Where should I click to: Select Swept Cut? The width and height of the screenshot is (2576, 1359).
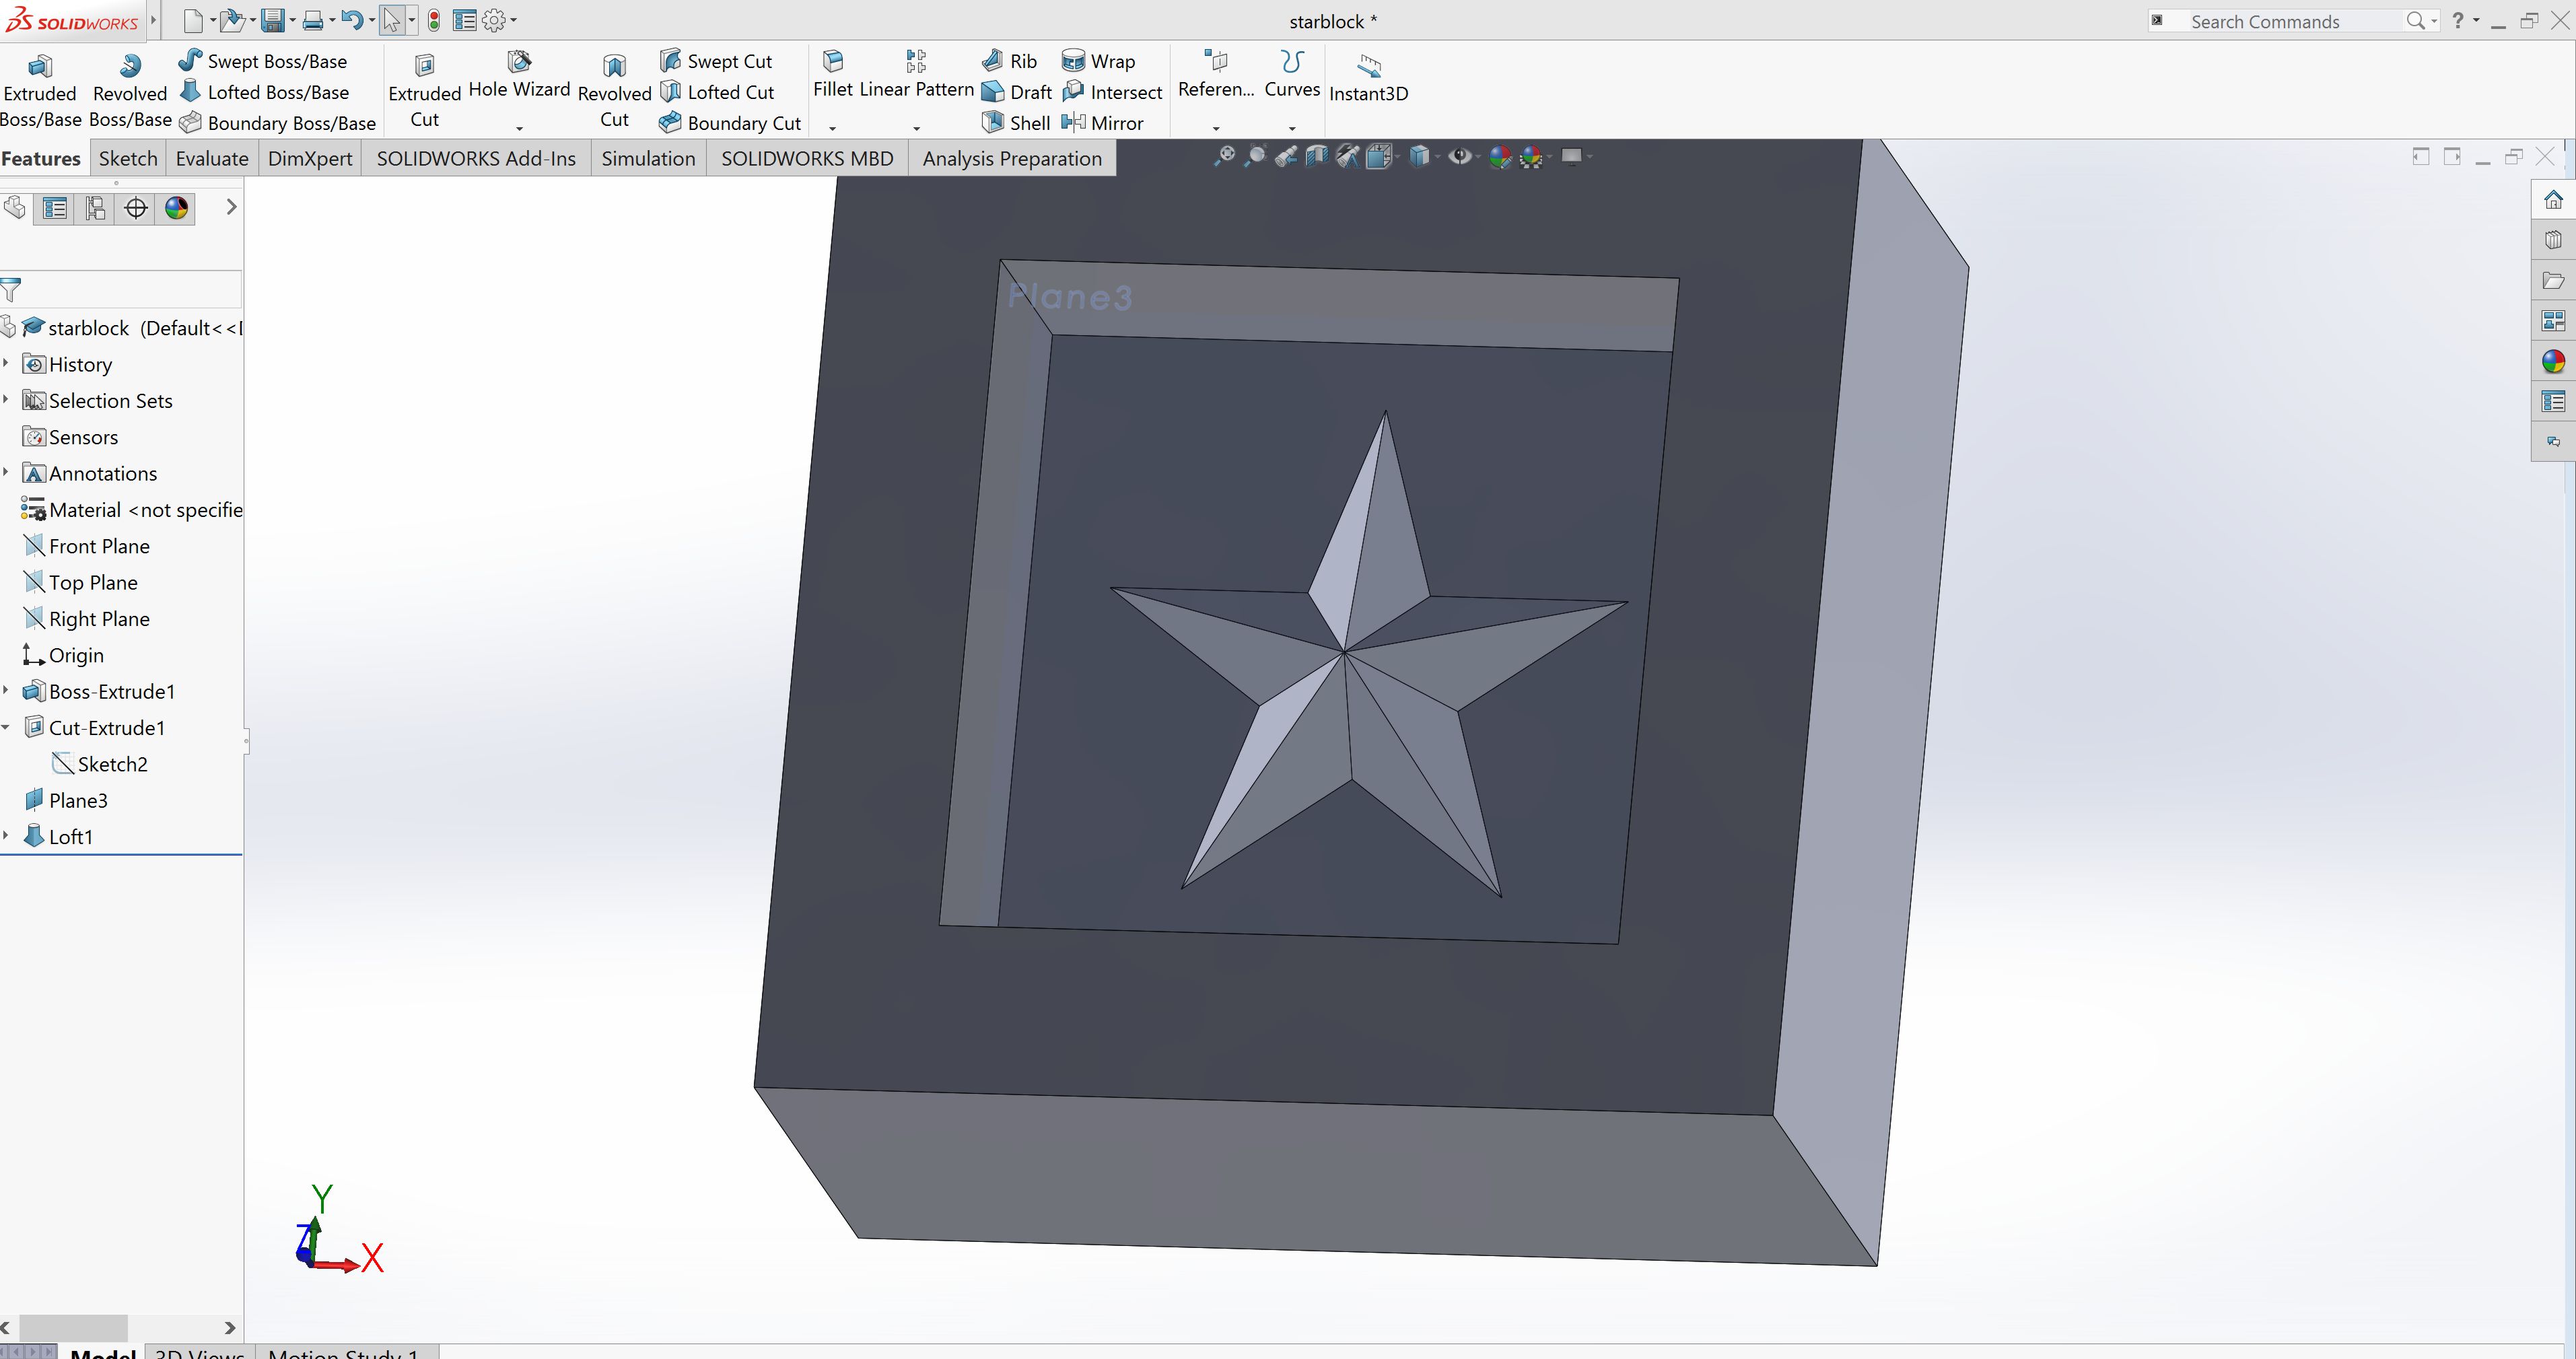pos(716,61)
